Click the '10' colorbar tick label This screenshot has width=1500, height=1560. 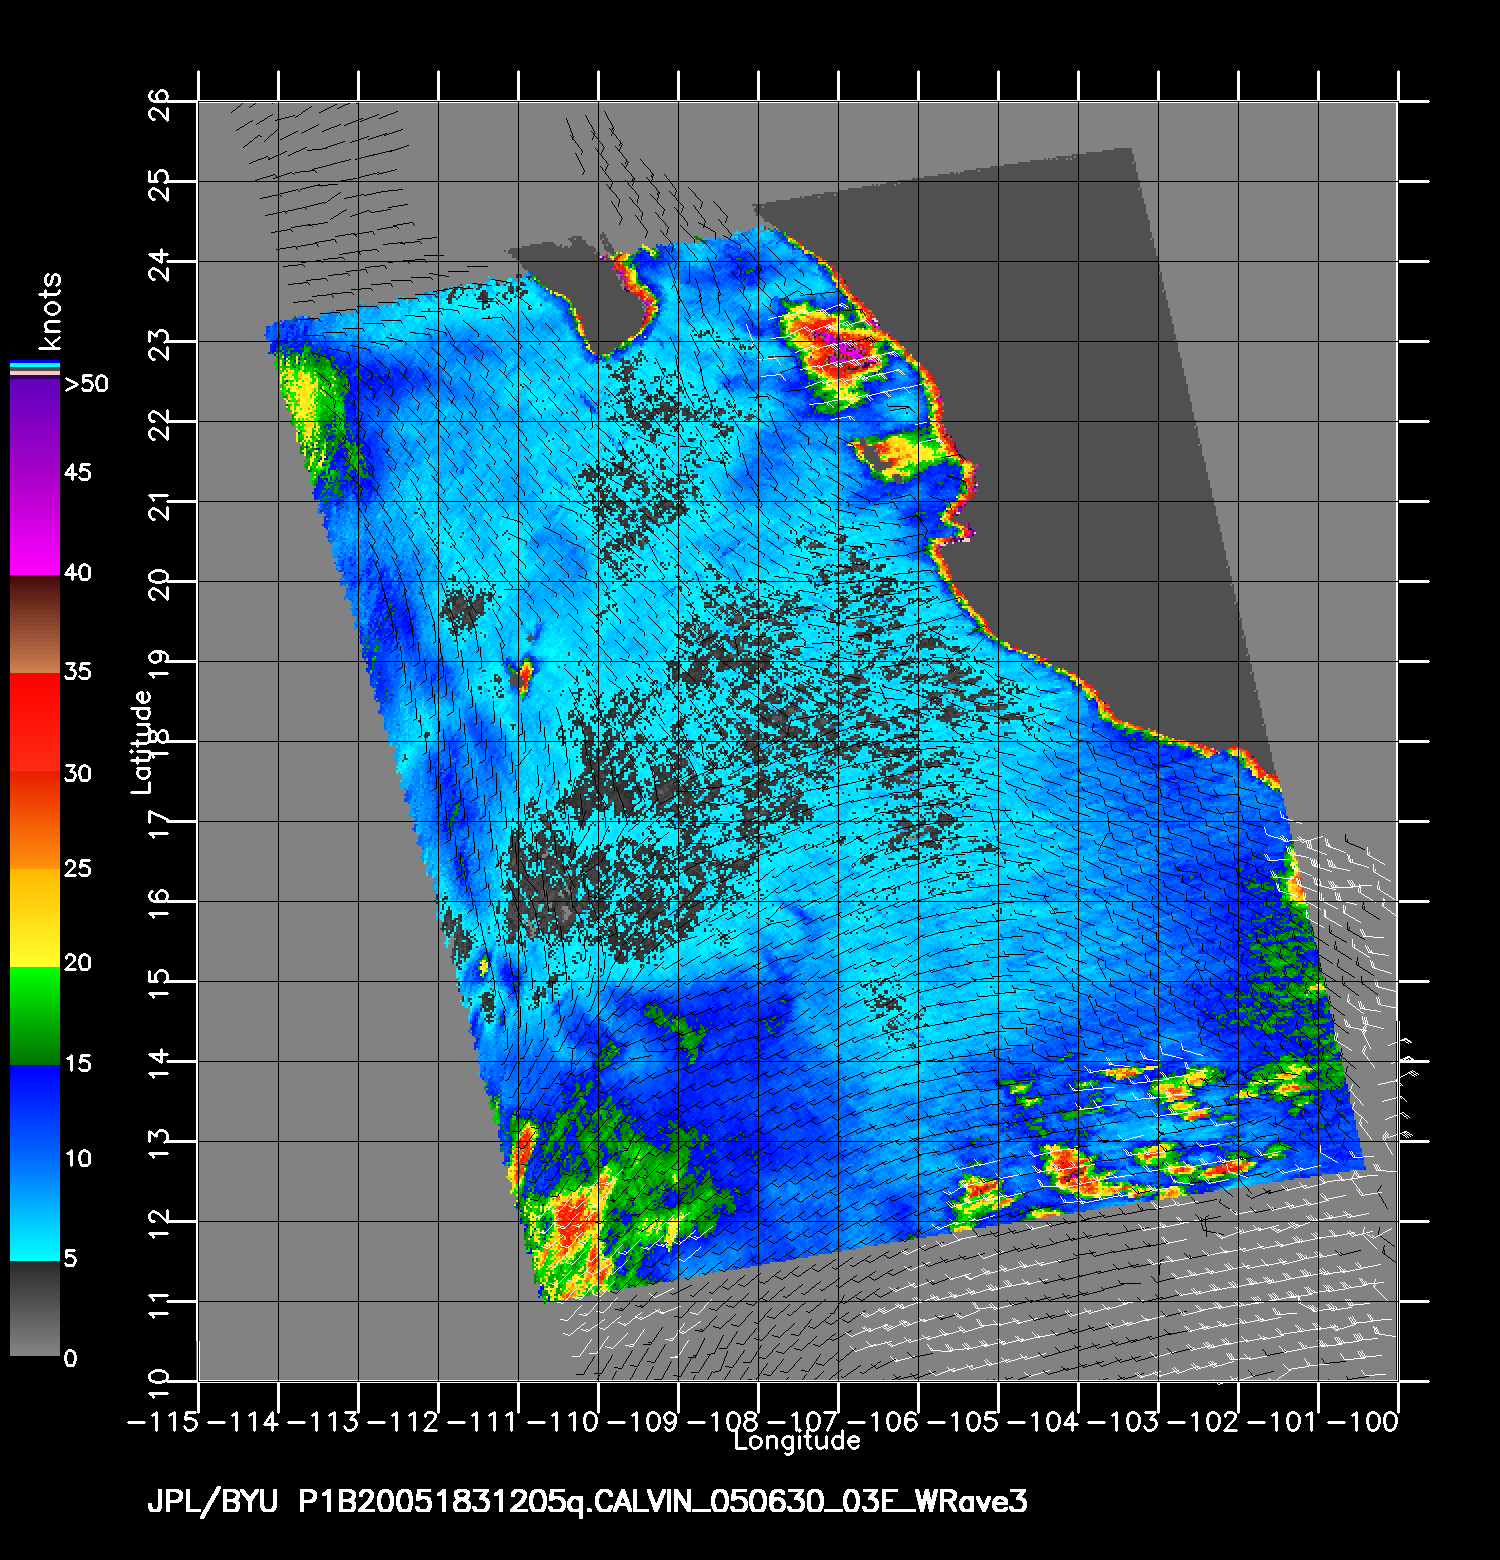(78, 1158)
